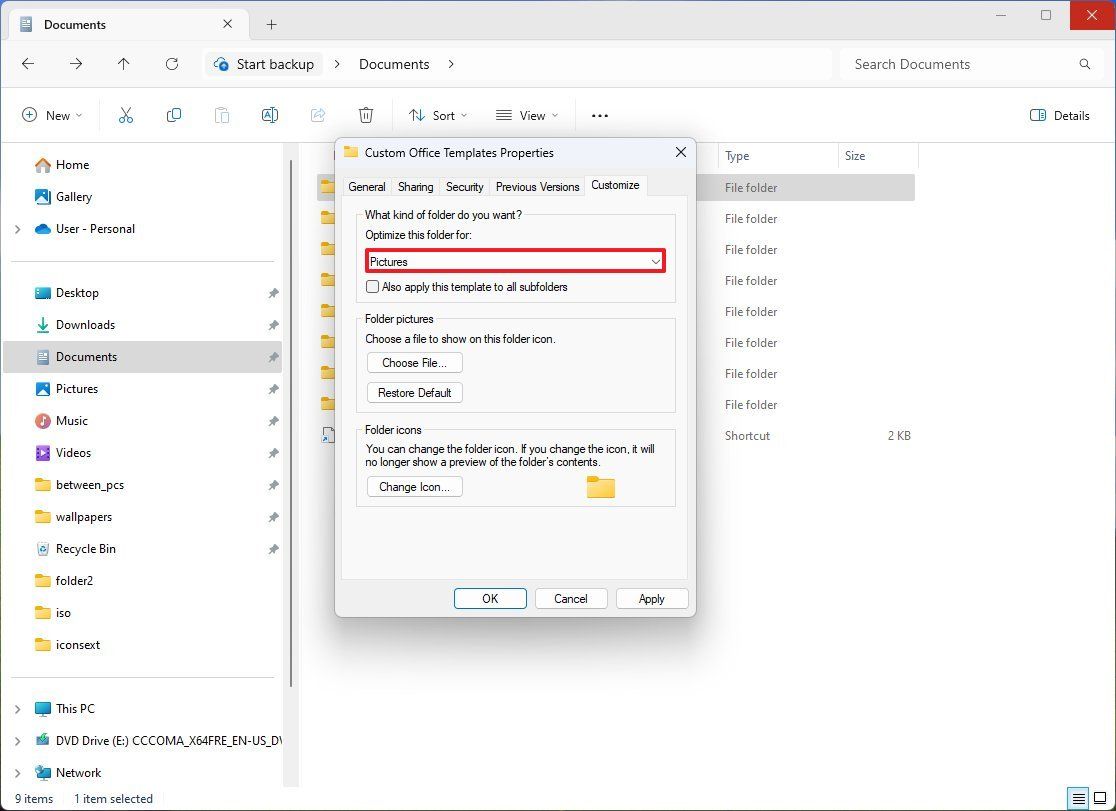
Task: Expand the Sort options dropdown
Action: pos(438,115)
